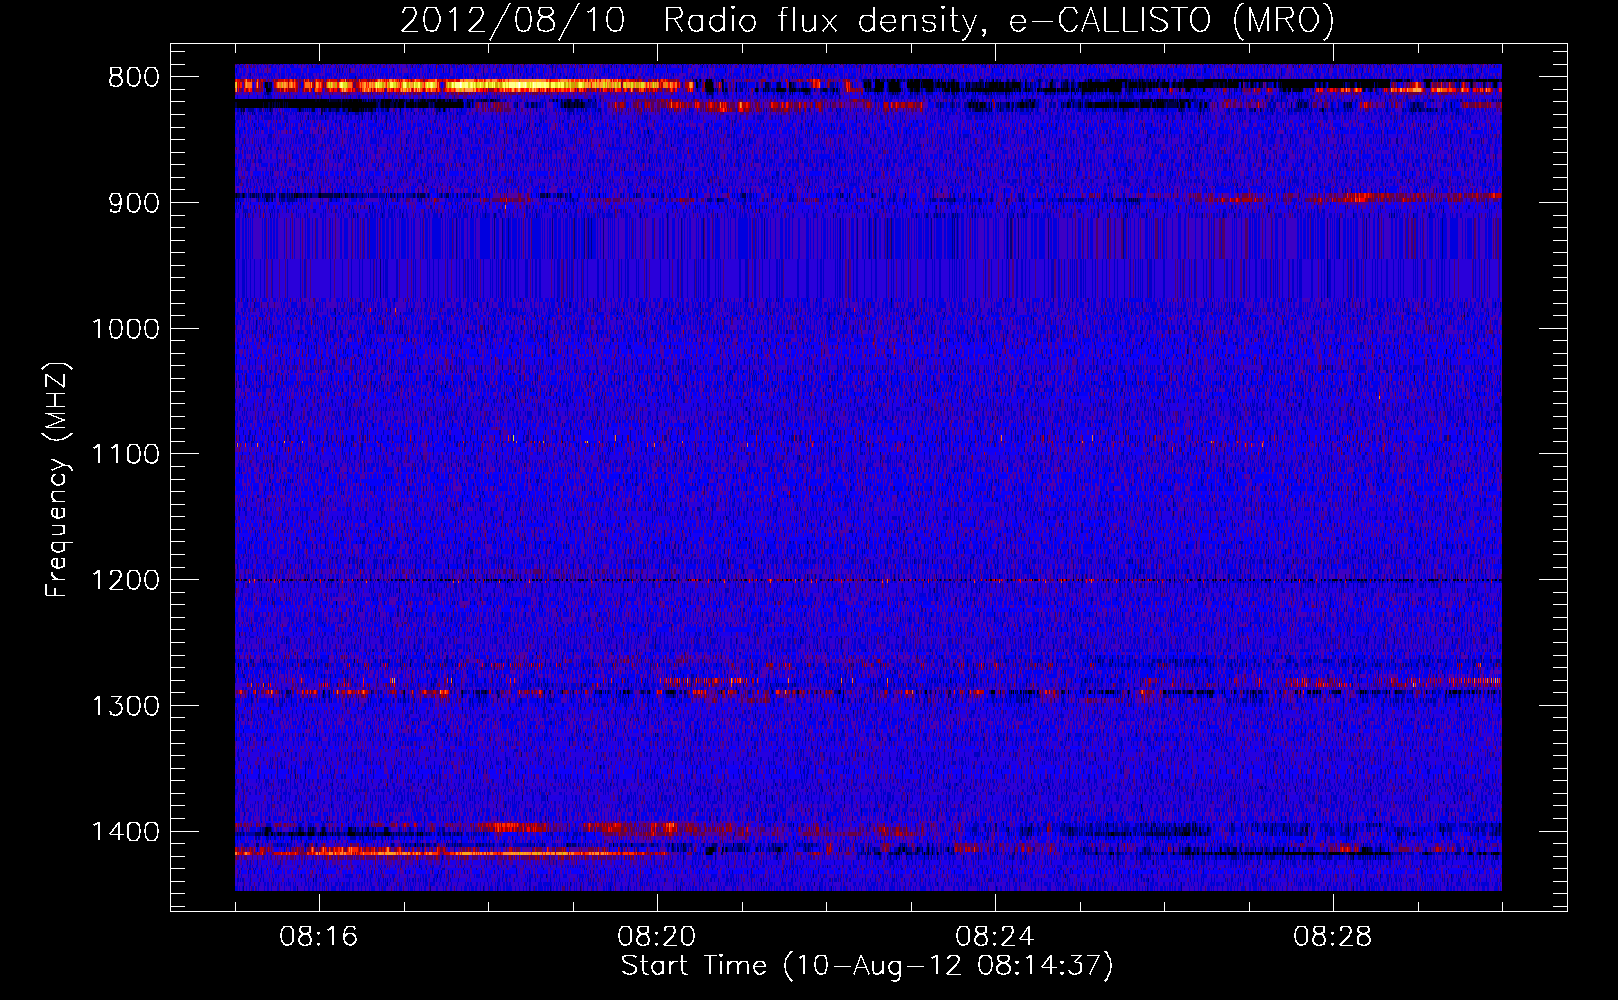
Task: Select the 1200 frequency axis label
Action: 125,581
